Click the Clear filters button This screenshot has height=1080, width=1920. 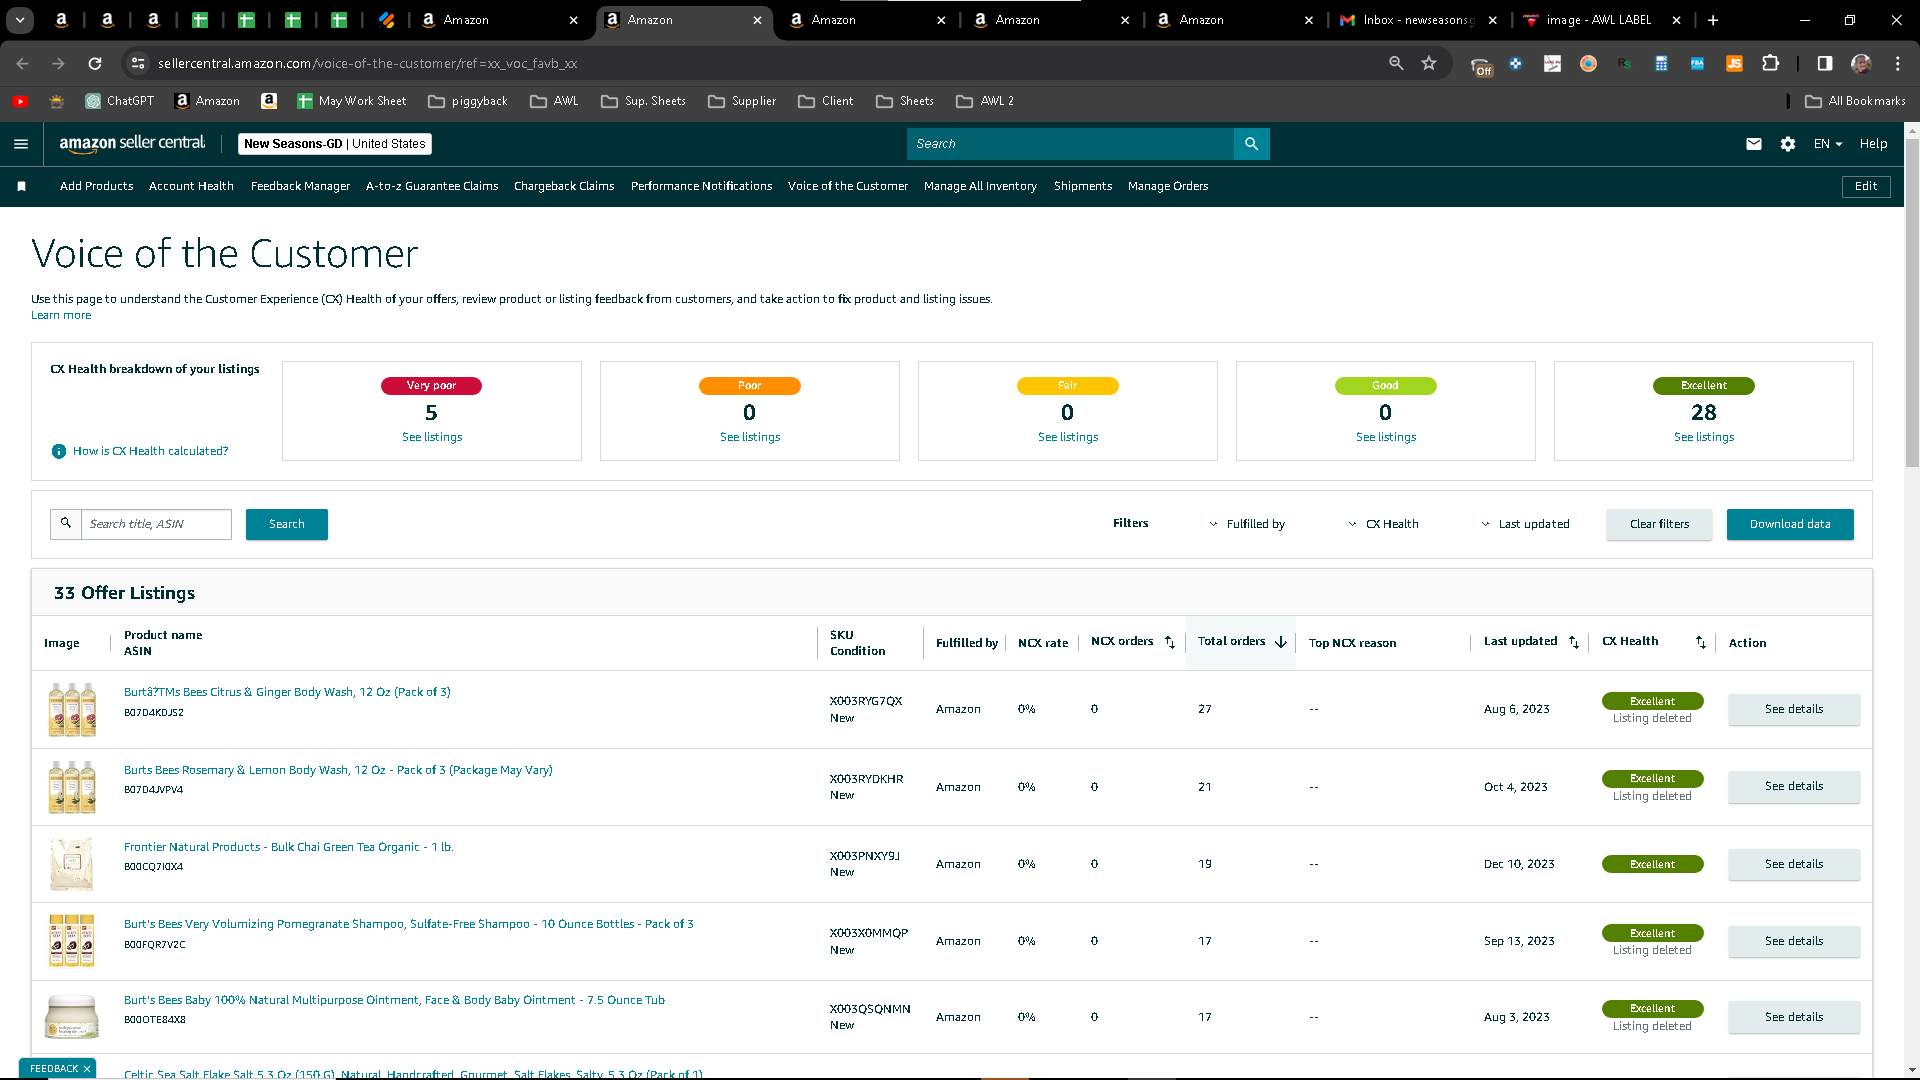pyautogui.click(x=1659, y=524)
